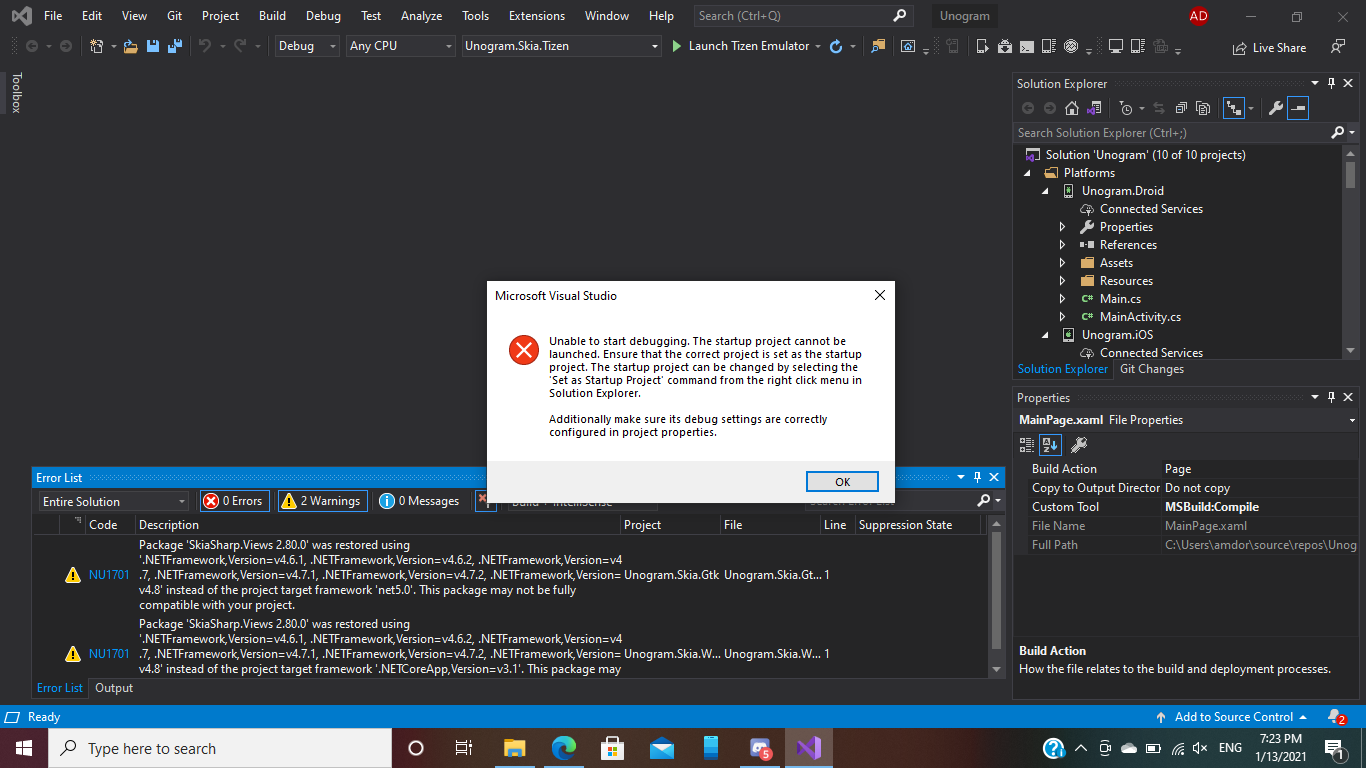
Task: Click the Categorized icon in Properties panel
Action: (1027, 444)
